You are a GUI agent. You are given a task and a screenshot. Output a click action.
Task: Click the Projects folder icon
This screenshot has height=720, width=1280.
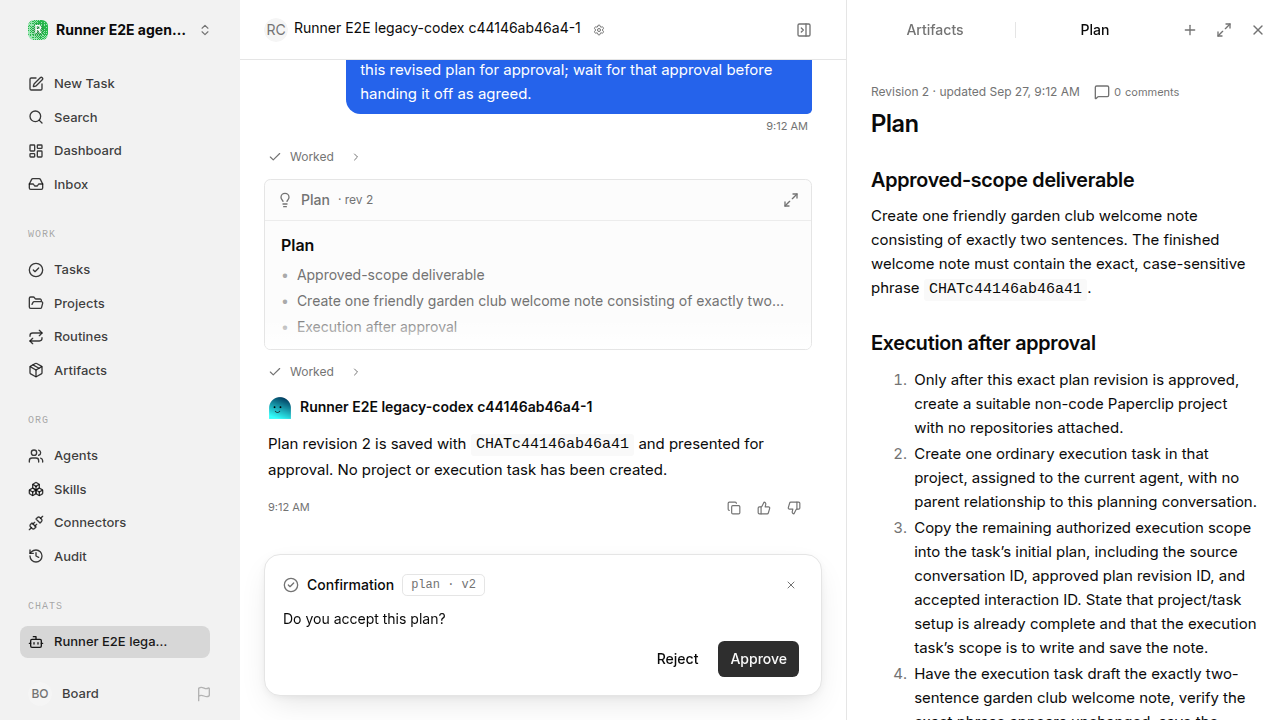36,303
